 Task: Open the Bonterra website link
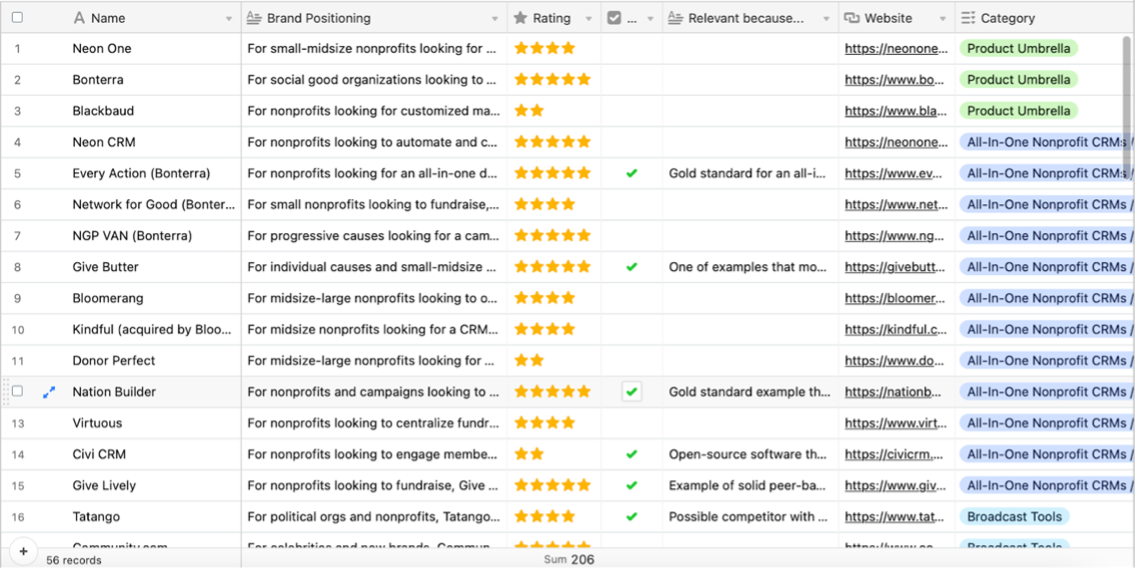tap(894, 80)
